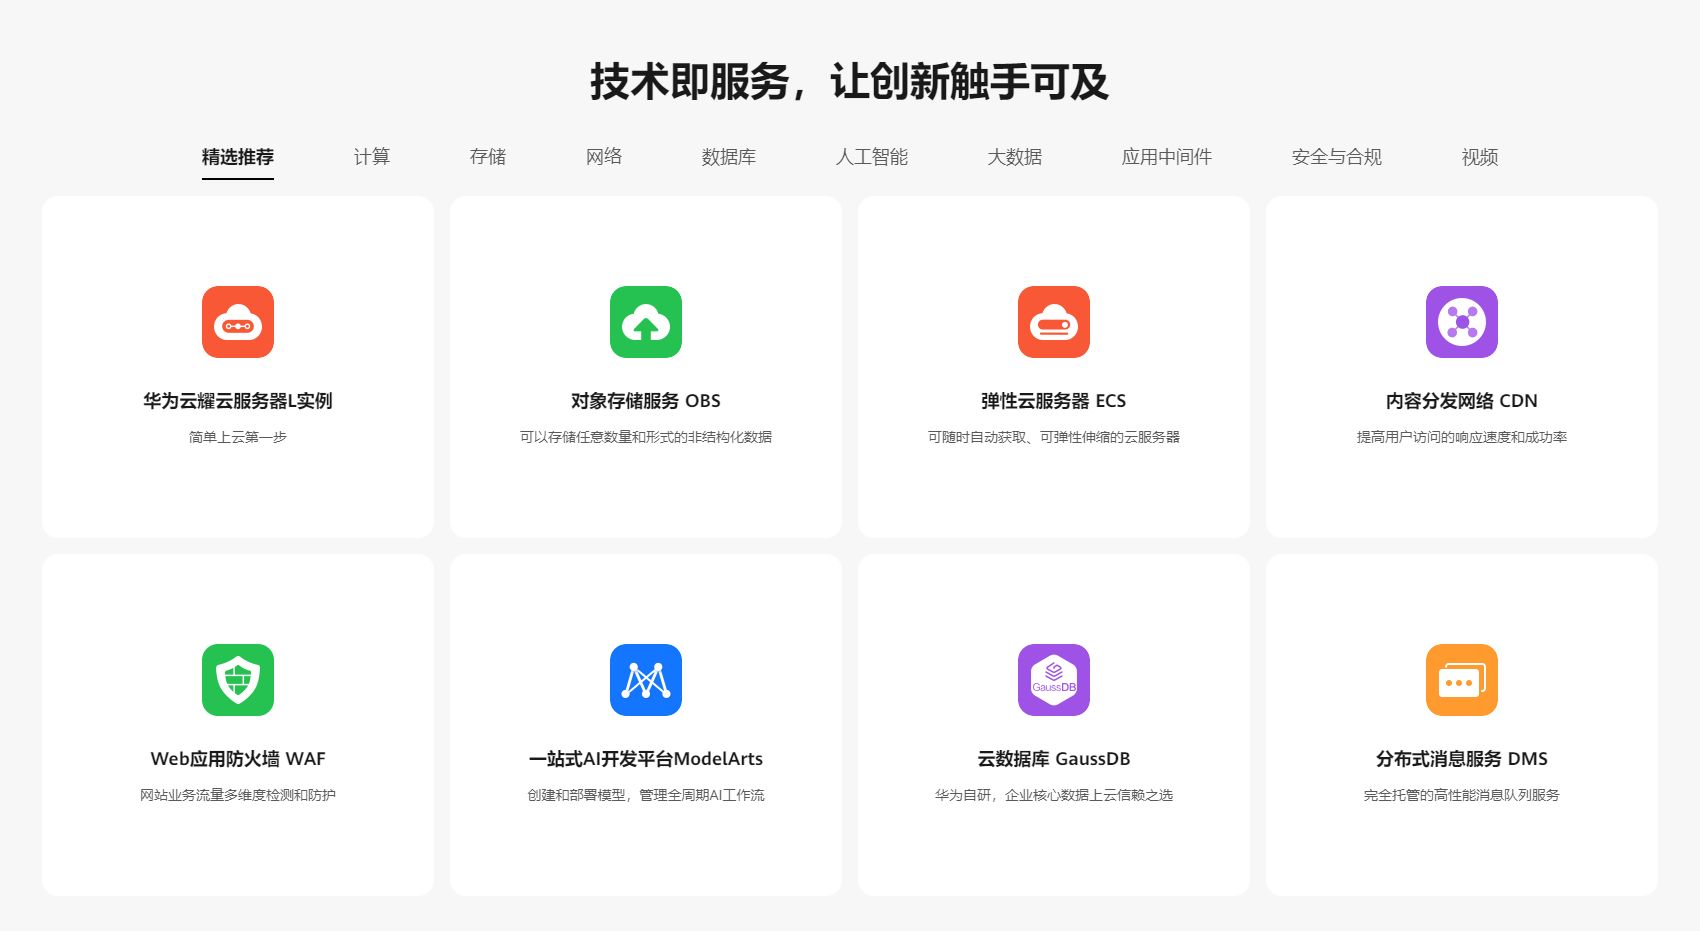Open the 数据库 category tab

[x=729, y=157]
